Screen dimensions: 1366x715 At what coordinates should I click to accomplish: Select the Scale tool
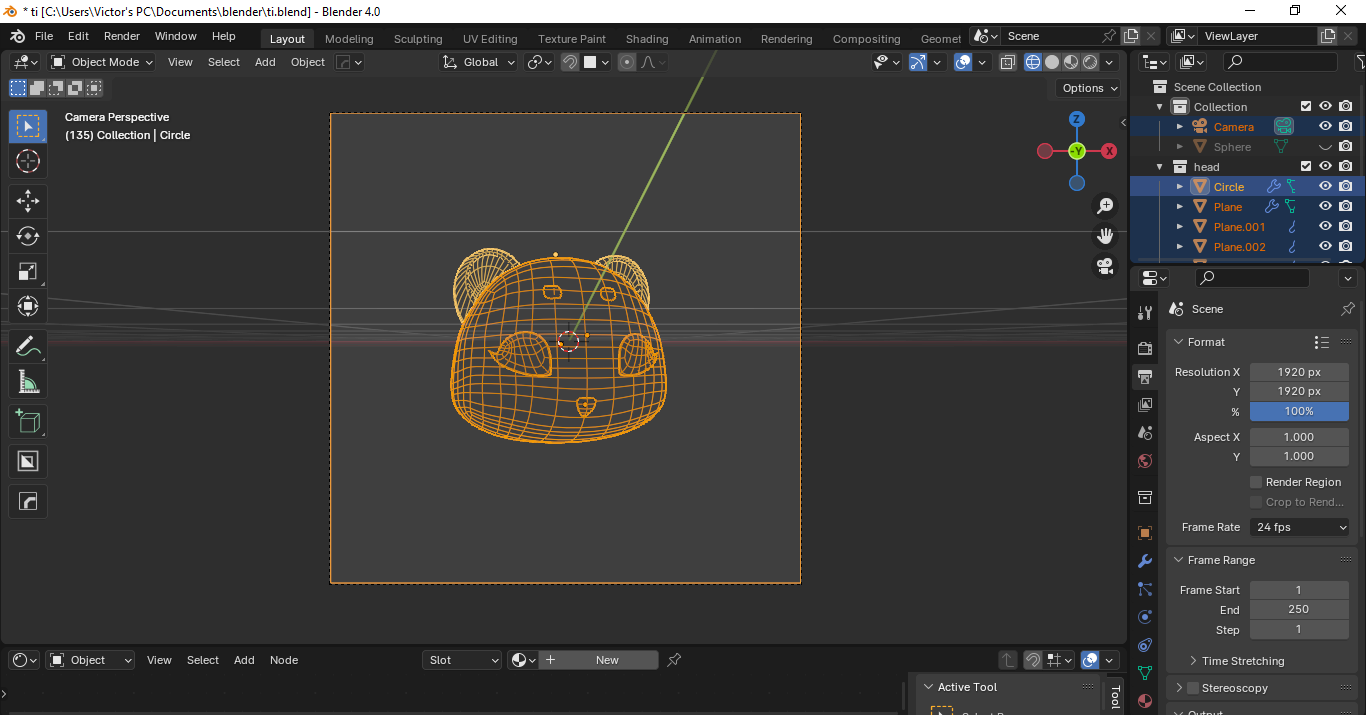click(x=28, y=271)
